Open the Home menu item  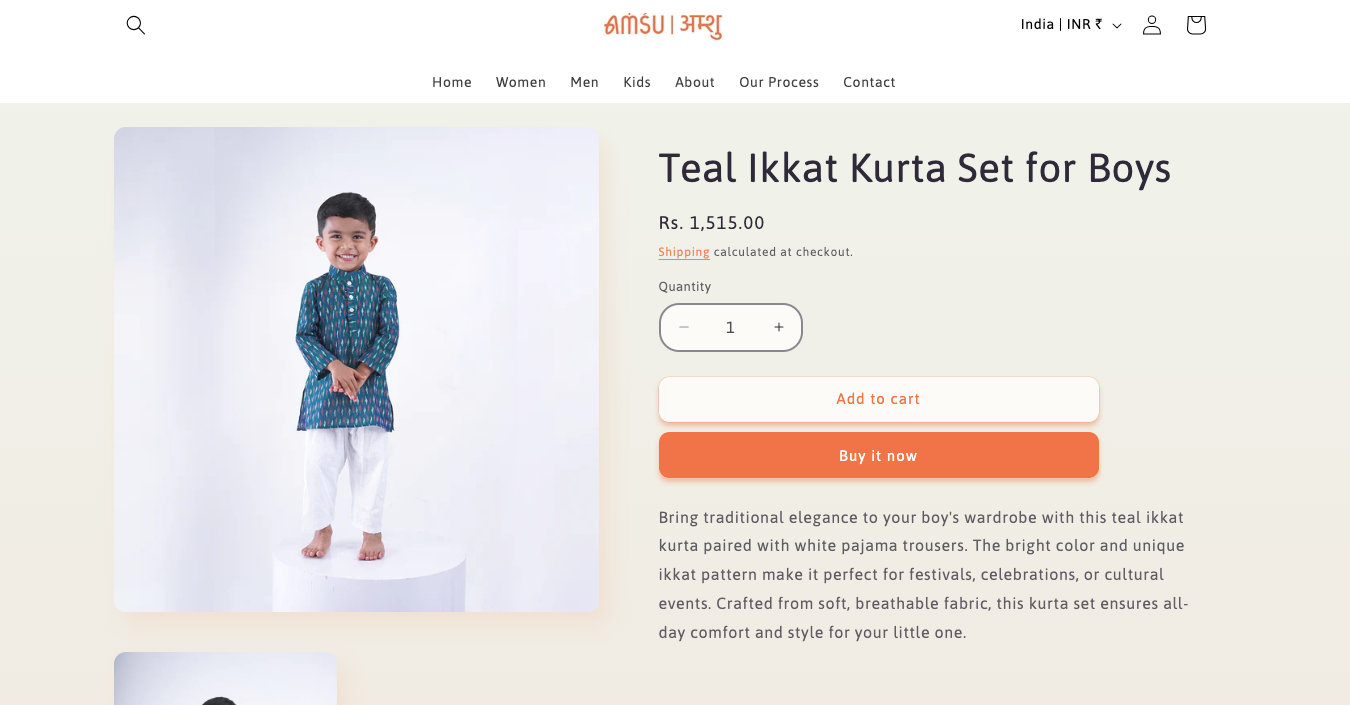coord(452,82)
